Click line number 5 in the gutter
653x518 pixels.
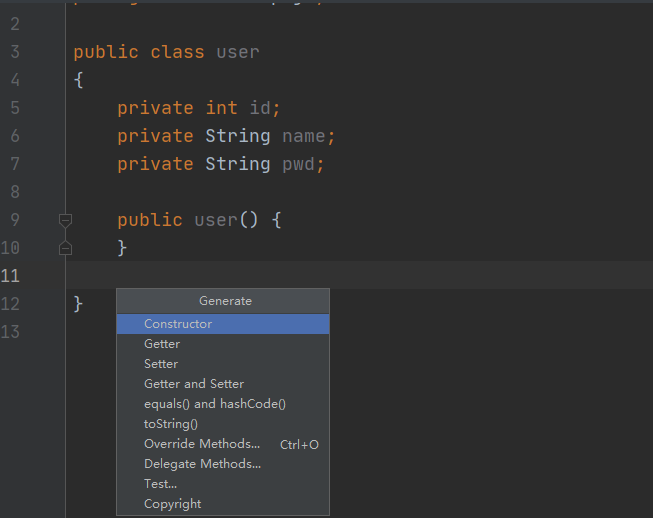pyautogui.click(x=15, y=108)
